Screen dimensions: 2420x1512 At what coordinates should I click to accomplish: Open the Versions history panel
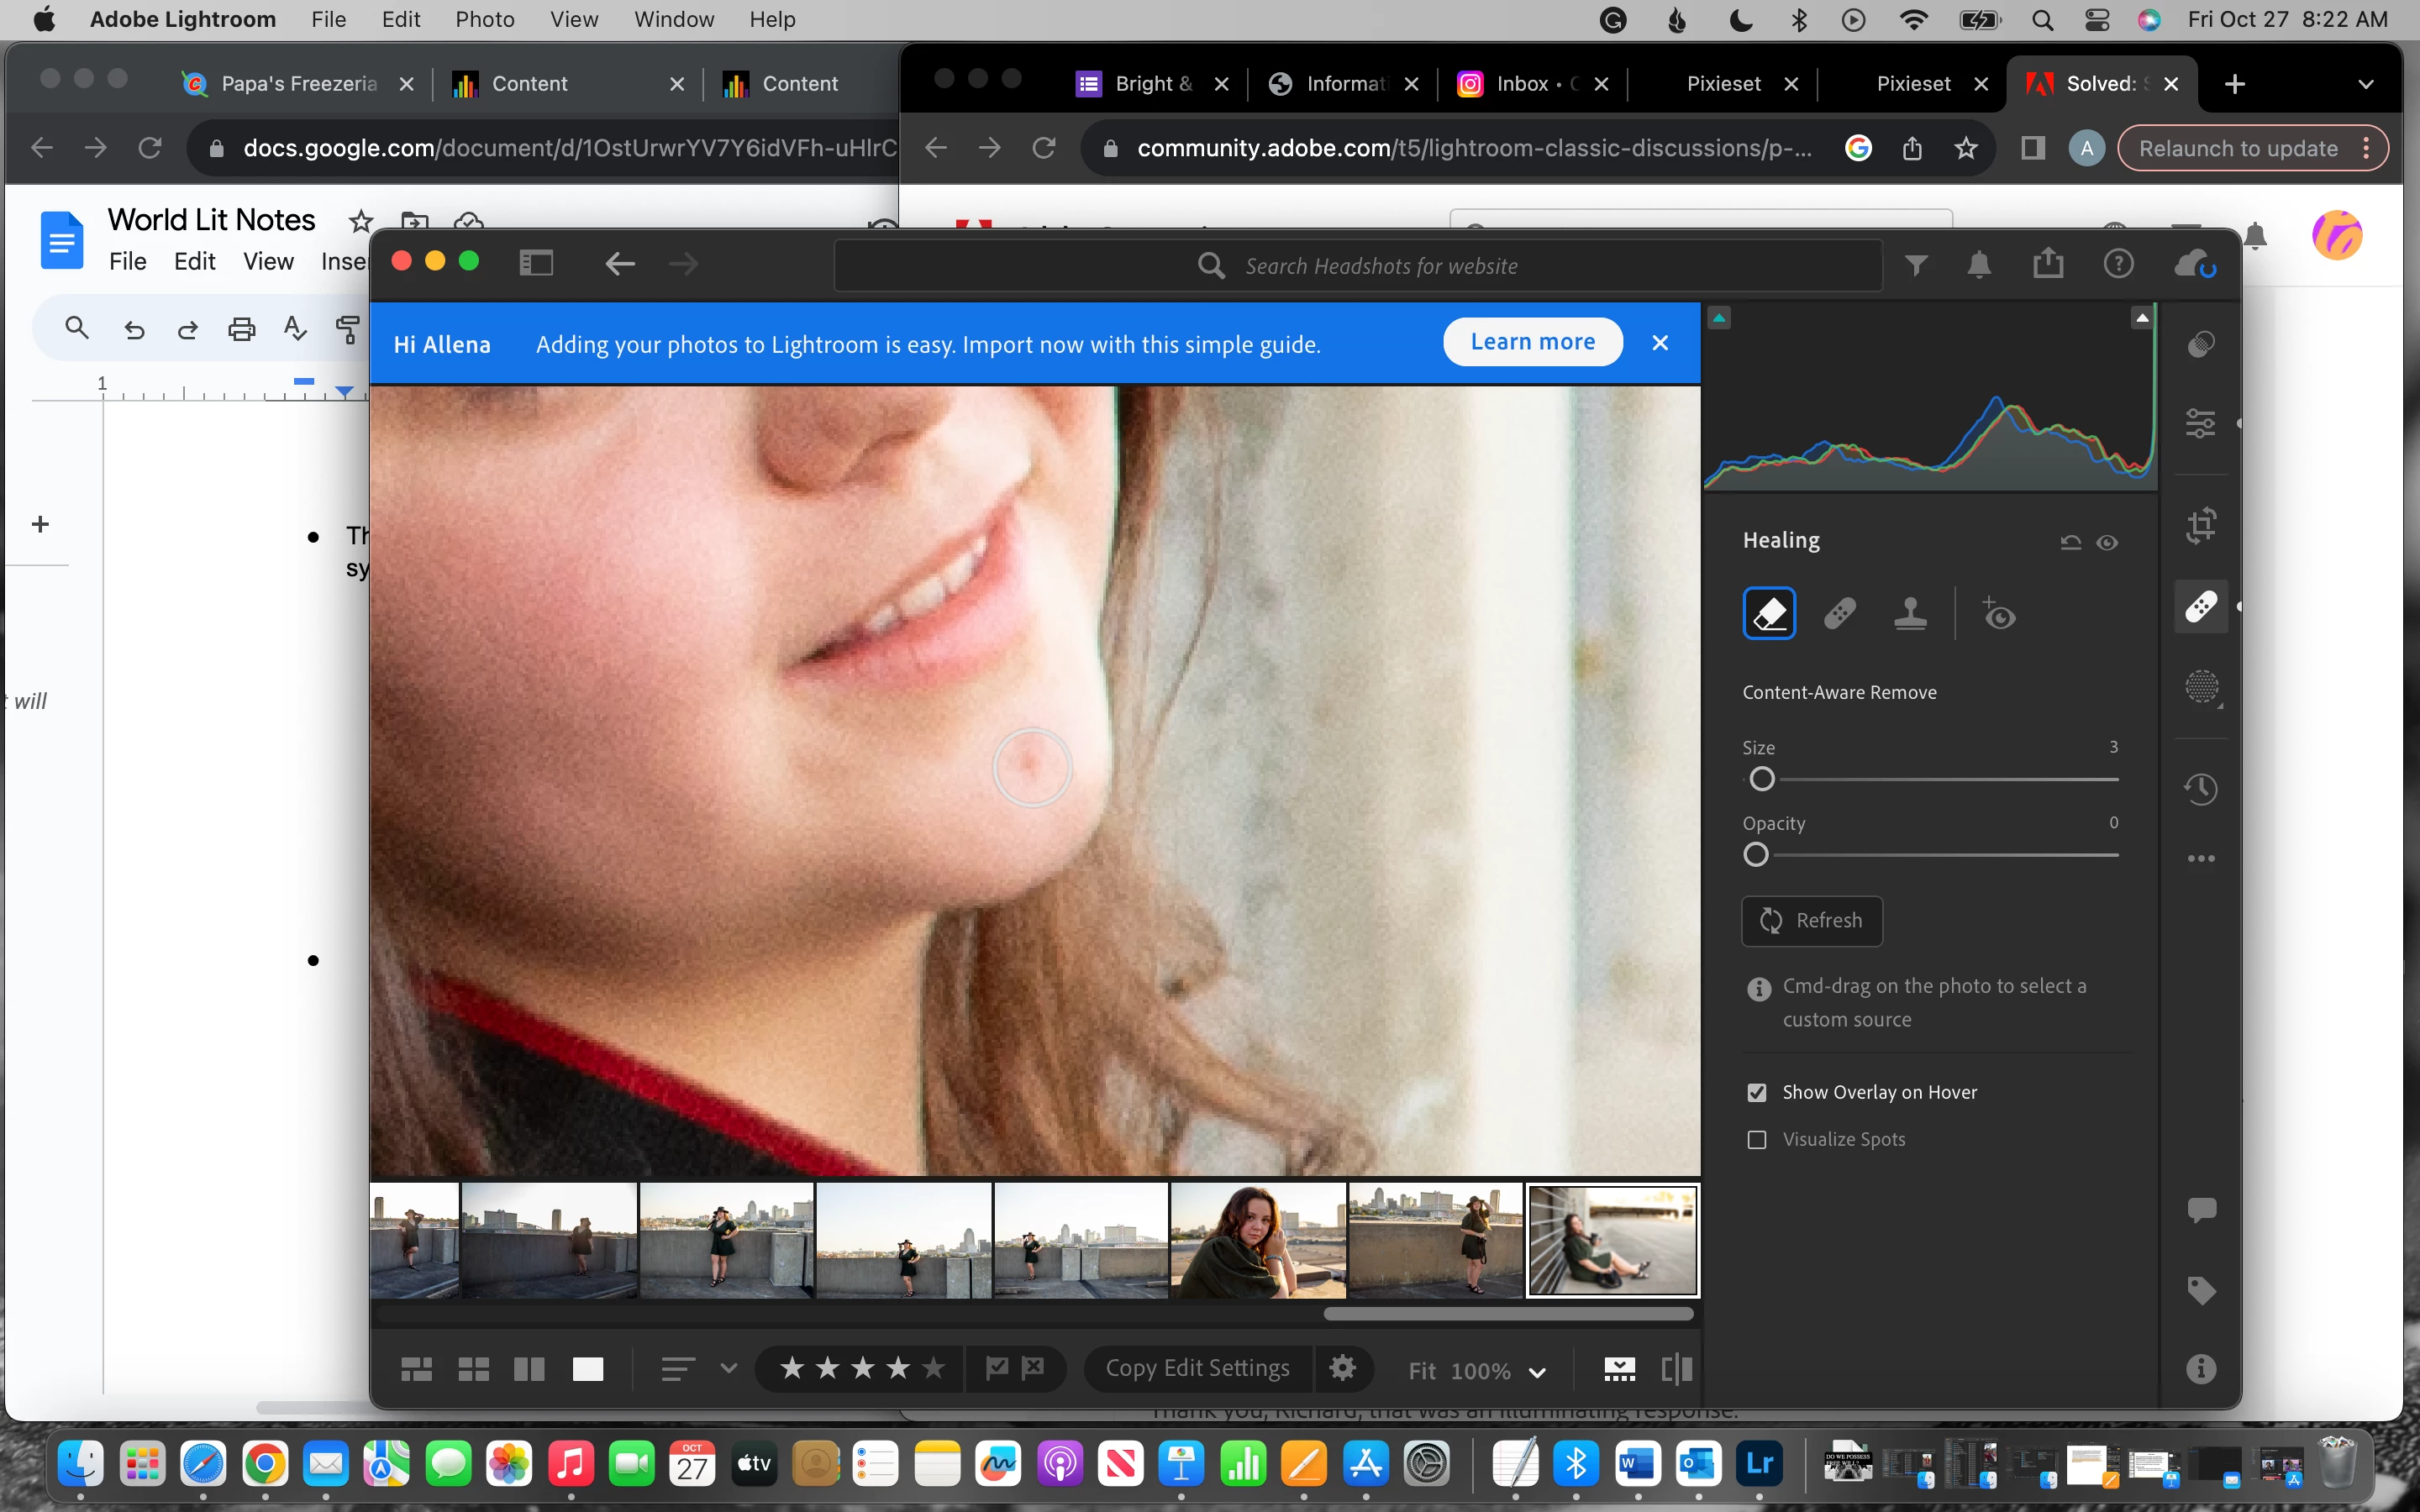2201,789
